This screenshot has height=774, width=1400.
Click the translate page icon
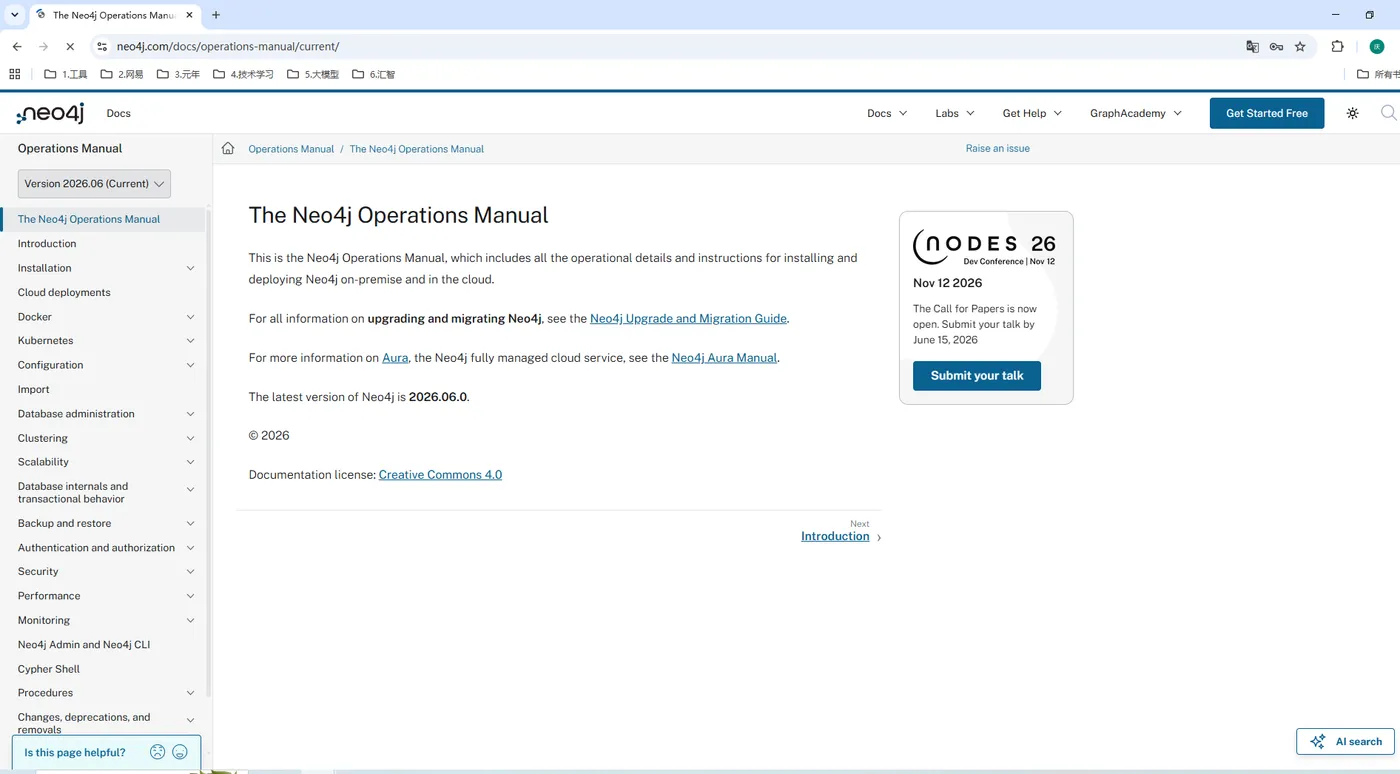tap(1252, 46)
